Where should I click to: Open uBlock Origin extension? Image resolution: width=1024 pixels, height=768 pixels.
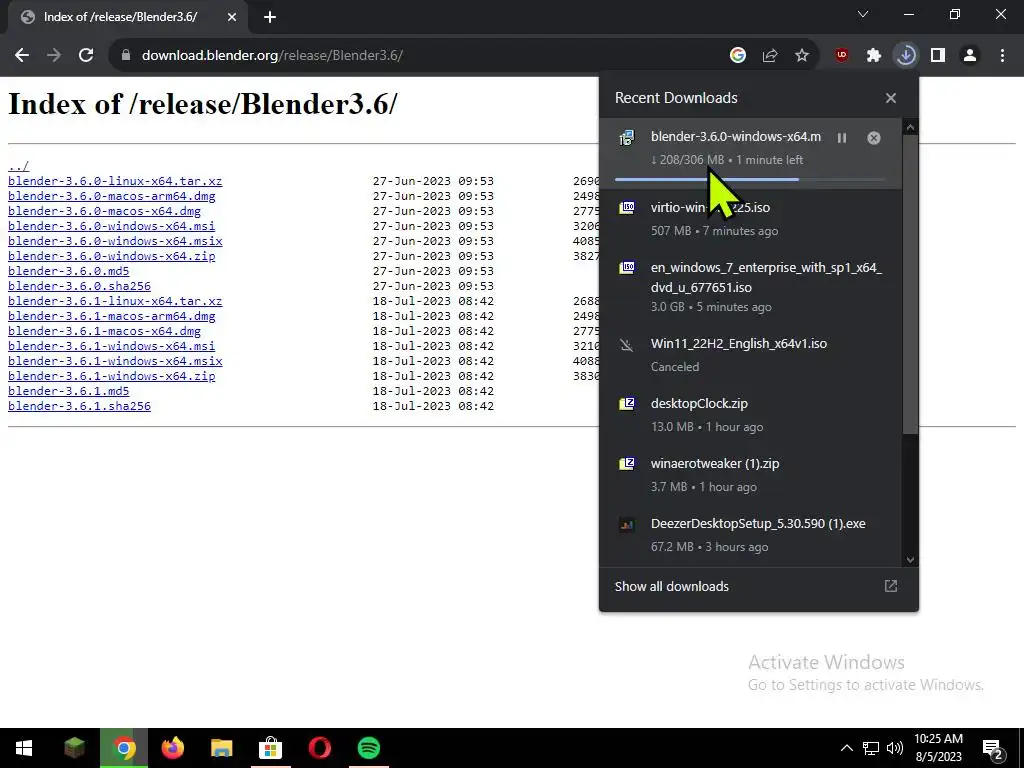(x=842, y=56)
